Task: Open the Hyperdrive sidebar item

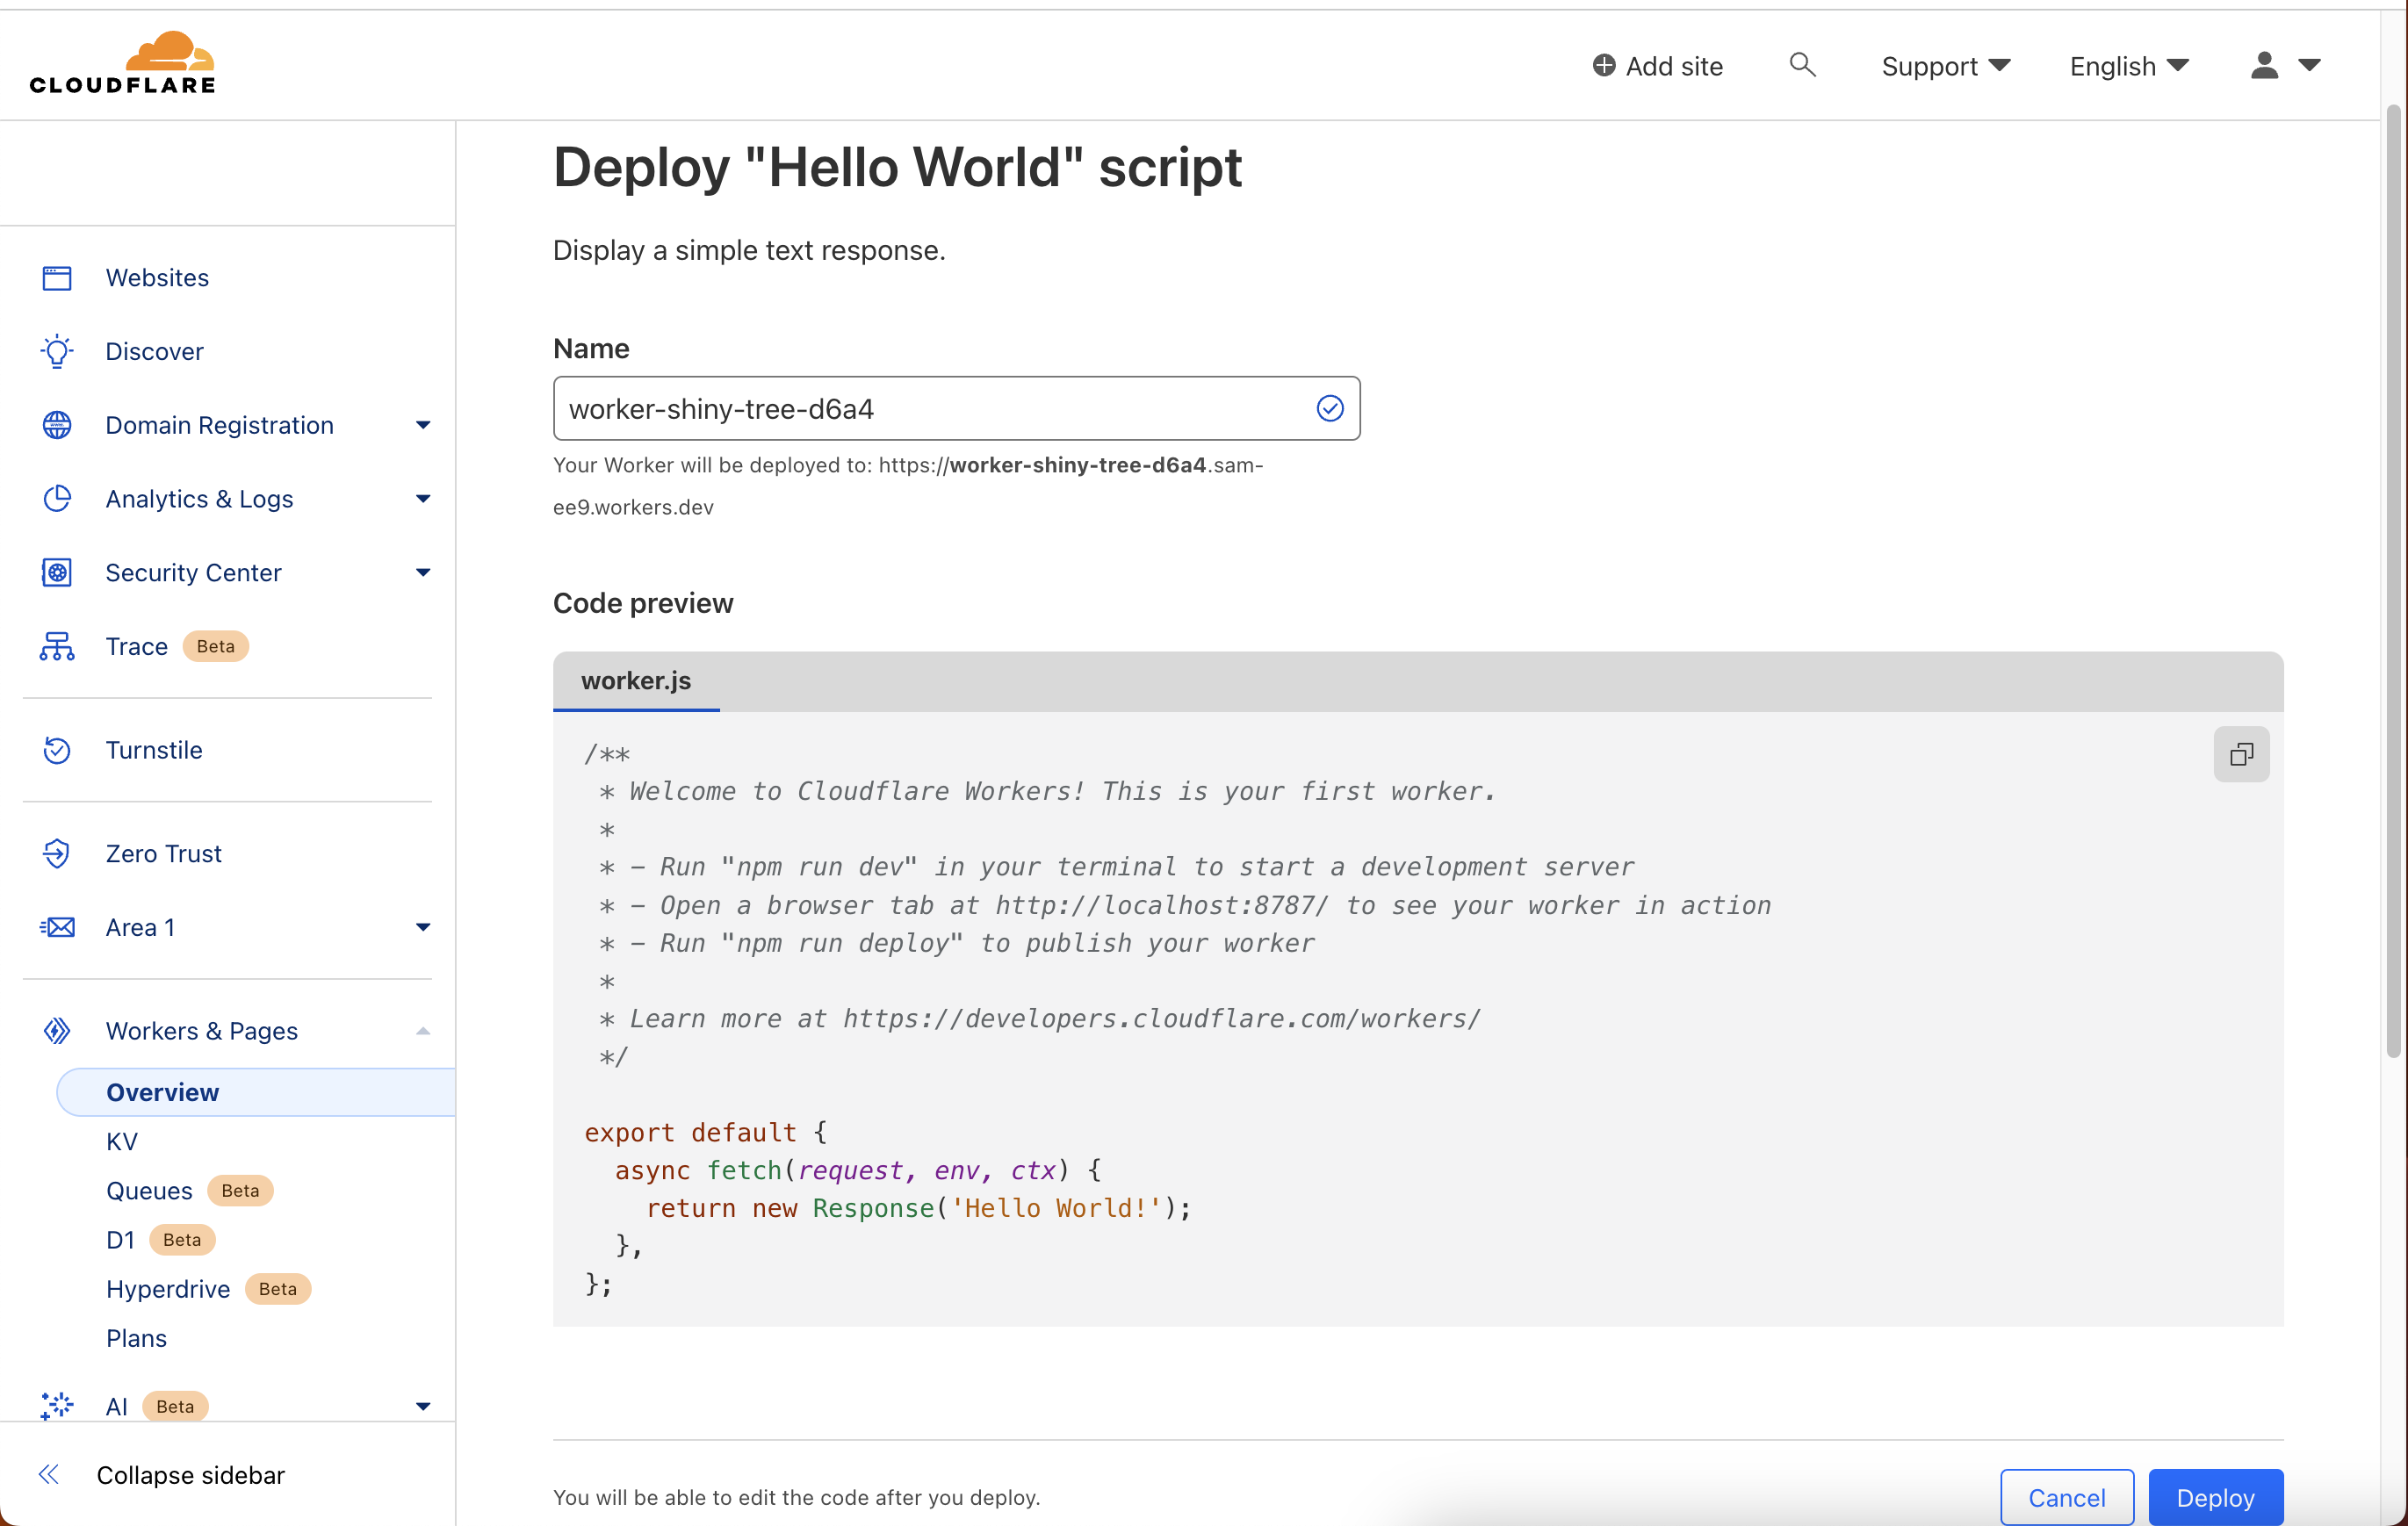Action: pos(168,1289)
